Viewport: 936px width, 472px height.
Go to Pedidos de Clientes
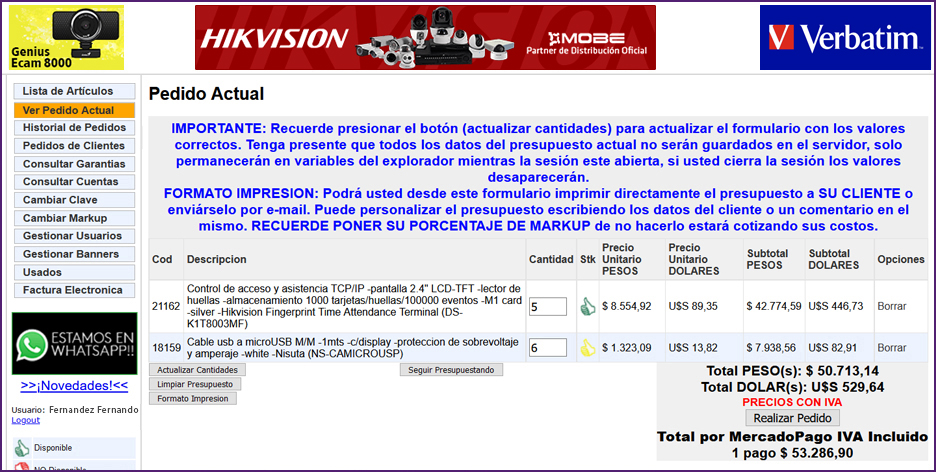[75, 146]
